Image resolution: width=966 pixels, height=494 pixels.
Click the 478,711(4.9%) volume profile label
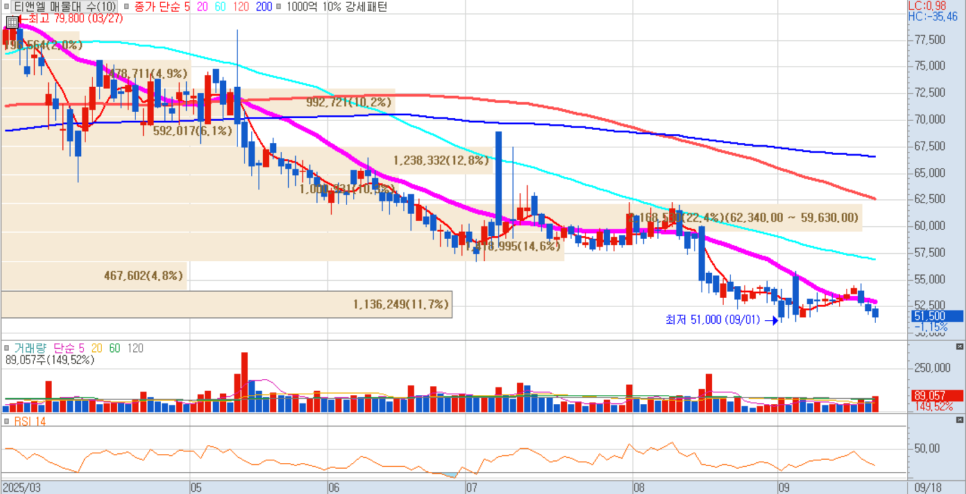pyautogui.click(x=148, y=73)
